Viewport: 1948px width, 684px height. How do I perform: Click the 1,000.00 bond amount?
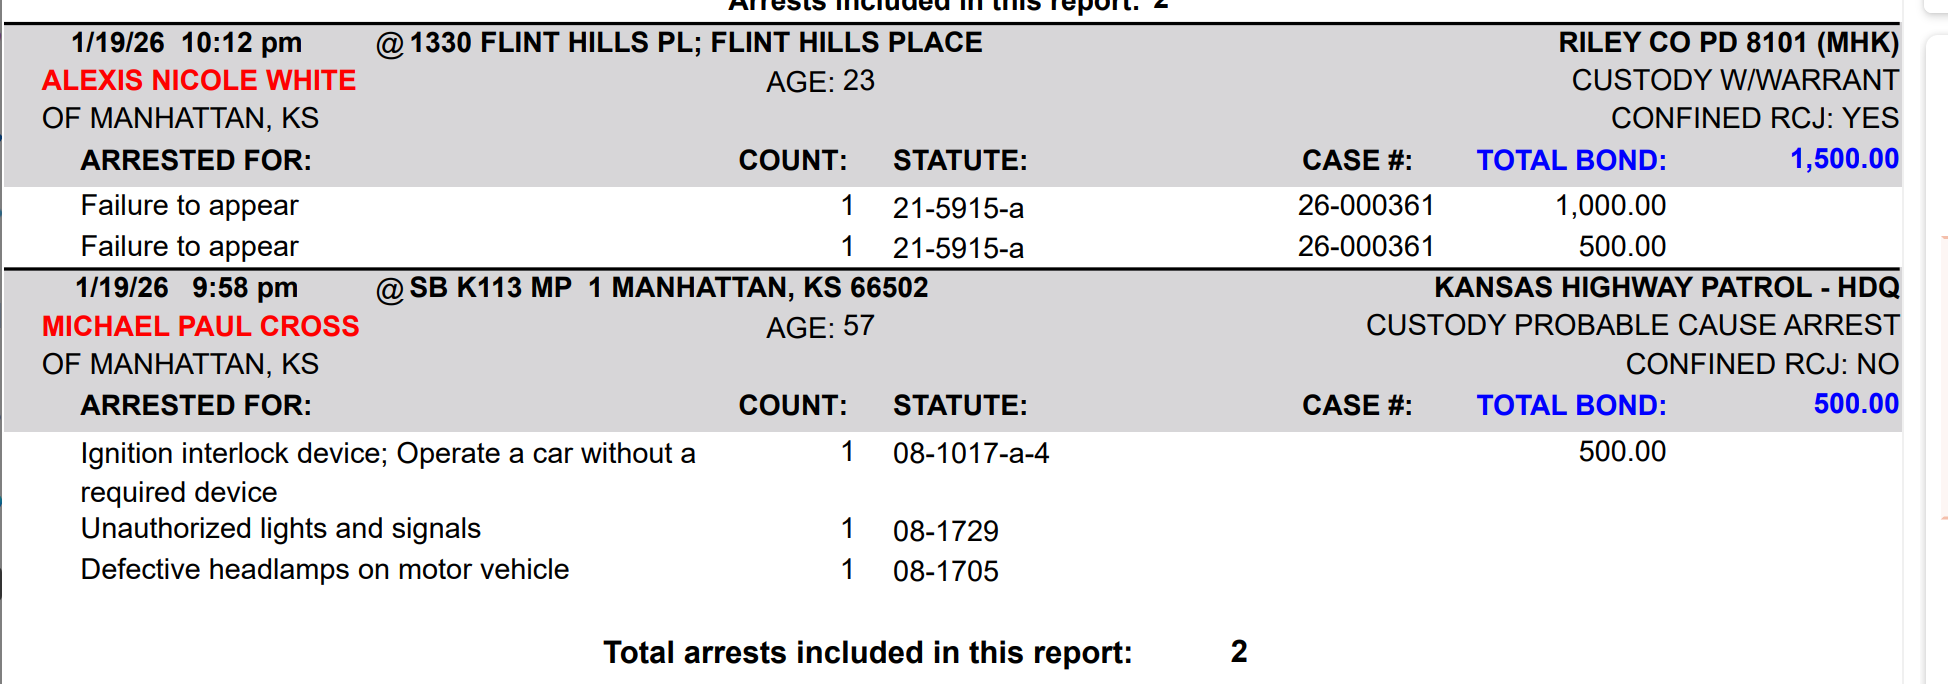[x=1609, y=206]
